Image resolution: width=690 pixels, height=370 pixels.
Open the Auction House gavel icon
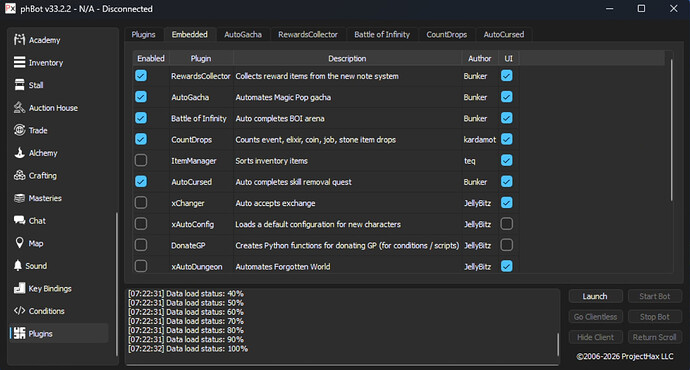coord(19,108)
